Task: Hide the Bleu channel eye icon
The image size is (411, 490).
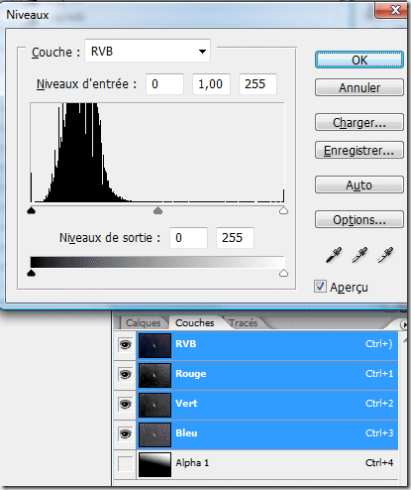Action: (125, 434)
